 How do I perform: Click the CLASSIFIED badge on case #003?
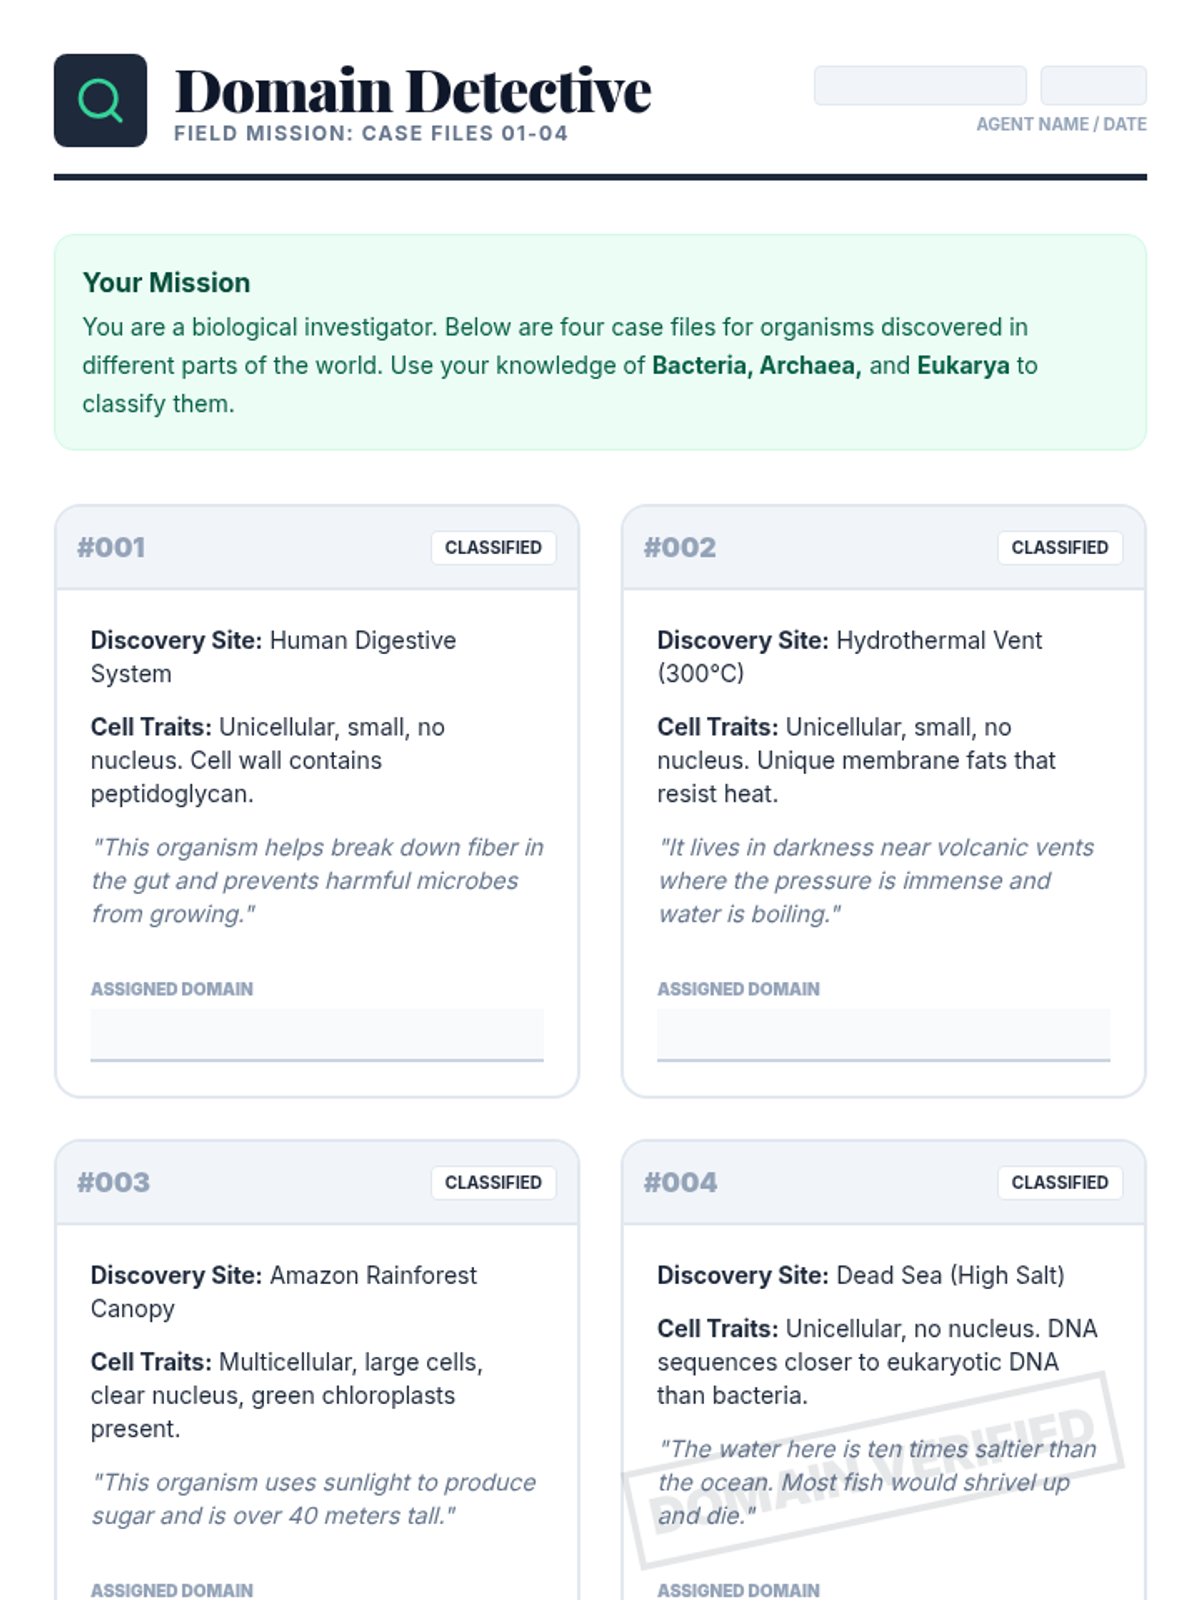493,1182
